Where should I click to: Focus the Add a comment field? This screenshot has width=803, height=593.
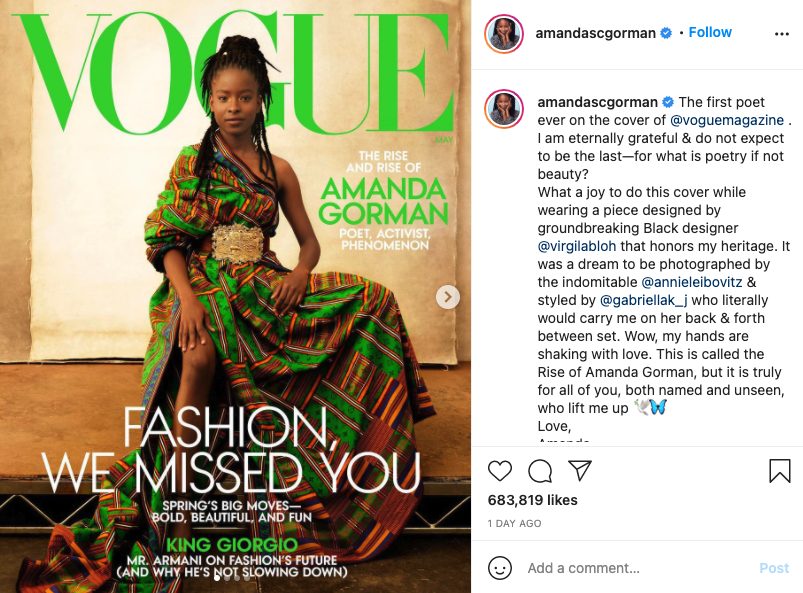click(x=637, y=568)
